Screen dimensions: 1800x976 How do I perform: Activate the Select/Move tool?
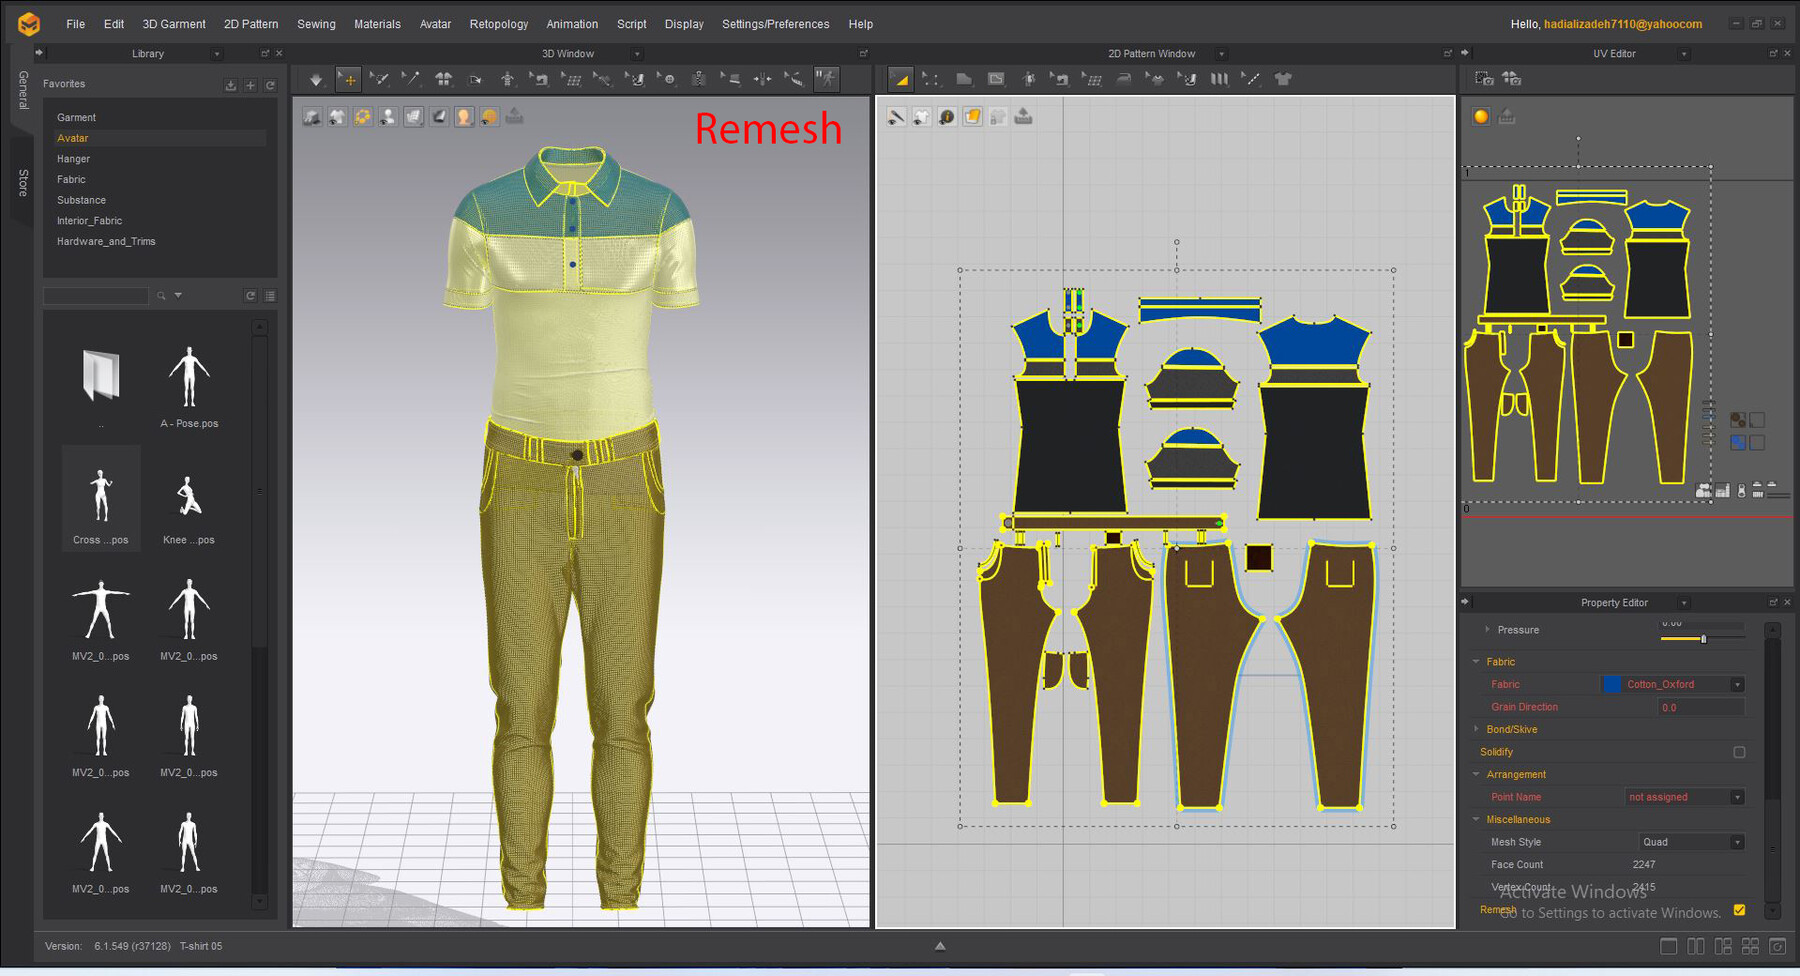348,79
